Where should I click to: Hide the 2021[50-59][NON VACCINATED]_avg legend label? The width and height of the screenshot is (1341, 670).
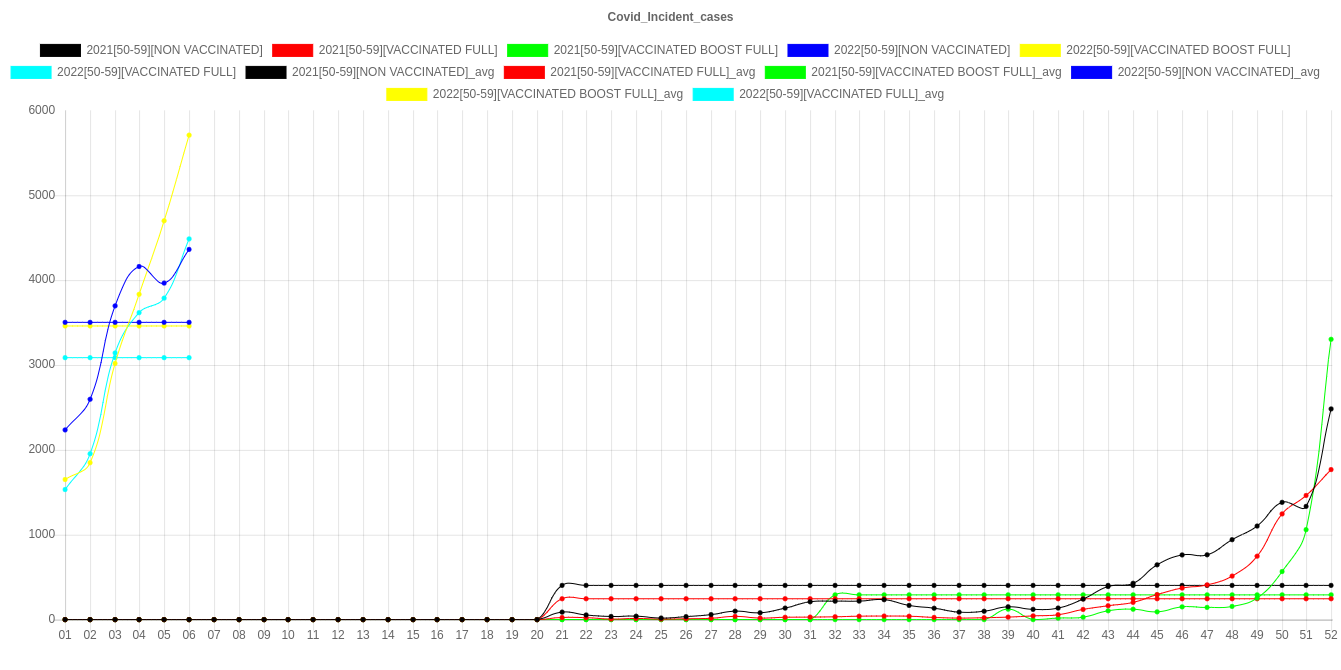(392, 72)
